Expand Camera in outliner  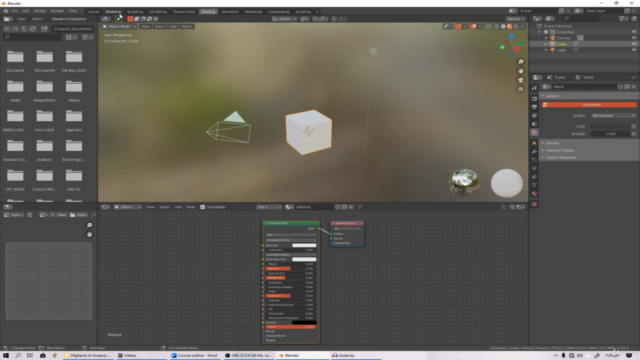(546, 38)
